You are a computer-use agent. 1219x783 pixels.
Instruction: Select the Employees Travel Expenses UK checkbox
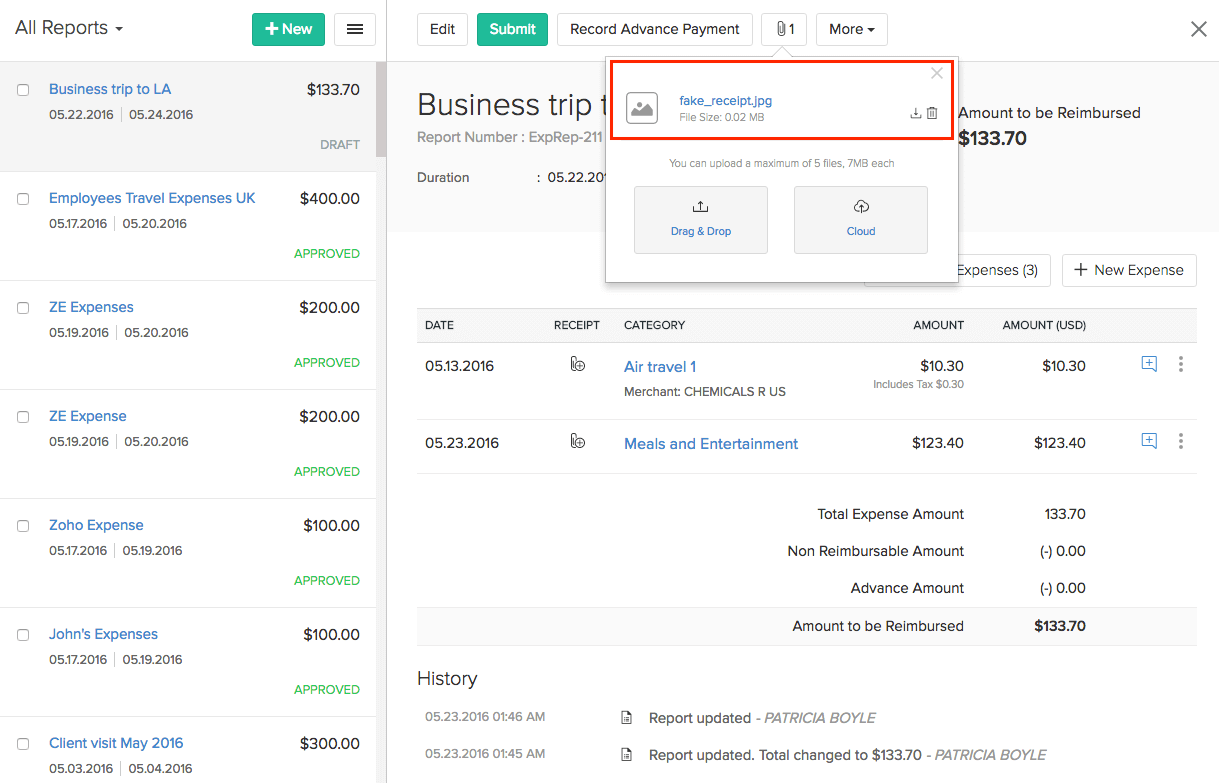coord(23,199)
